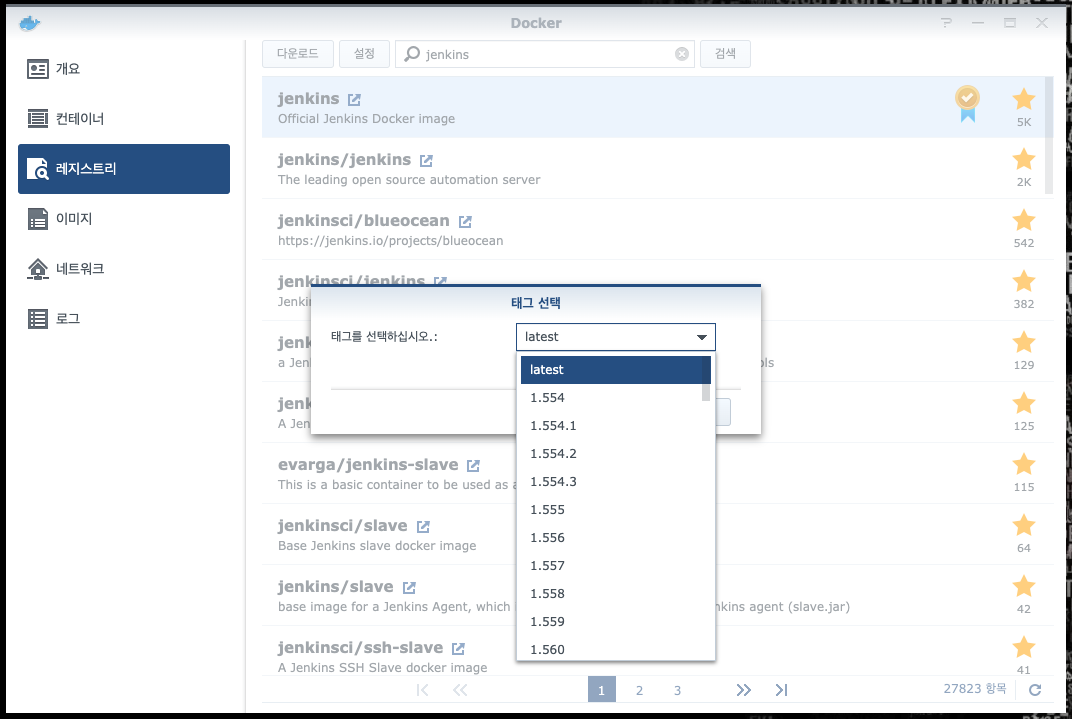Viewport: 1072px width, 719px height.
Task: Click the star icon showing 64
Action: pyautogui.click(x=1023, y=525)
